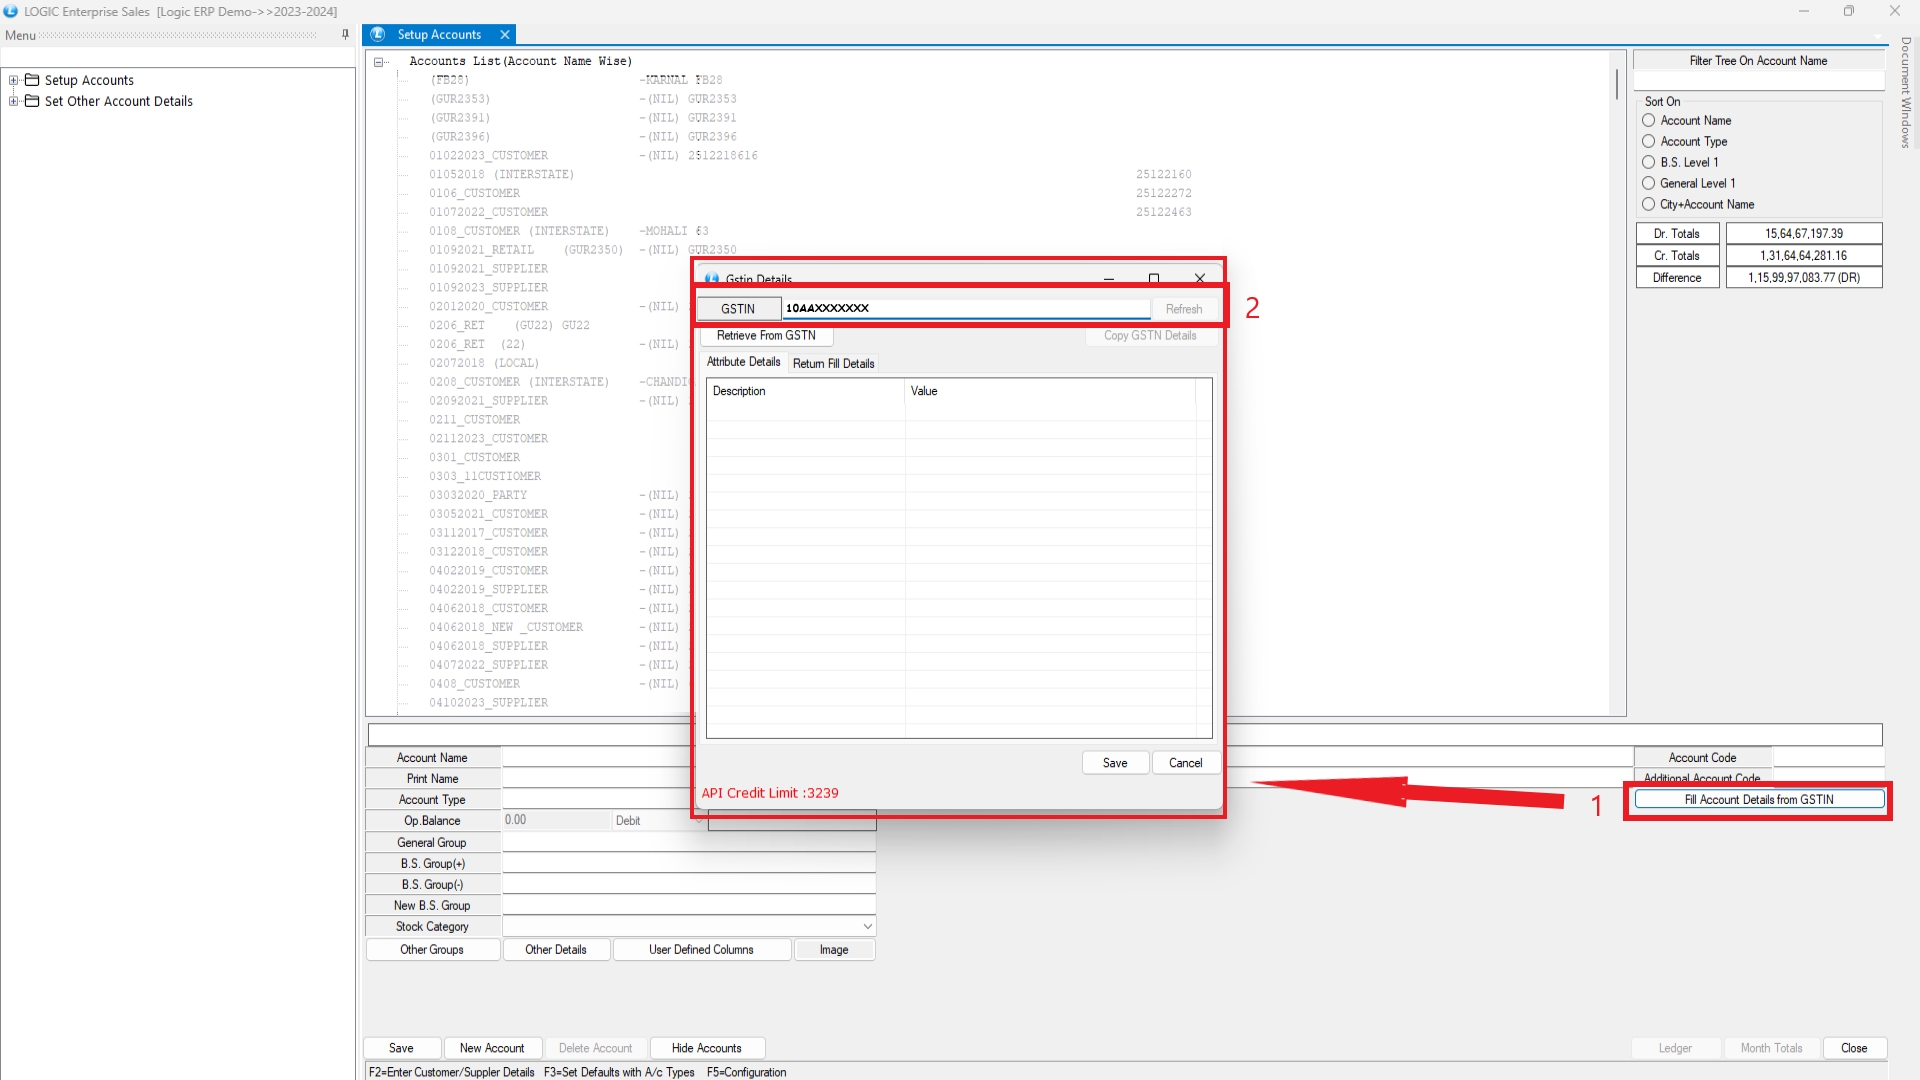Maximize the Gstin Details dialog
The width and height of the screenshot is (1920, 1080).
[x=1154, y=279]
